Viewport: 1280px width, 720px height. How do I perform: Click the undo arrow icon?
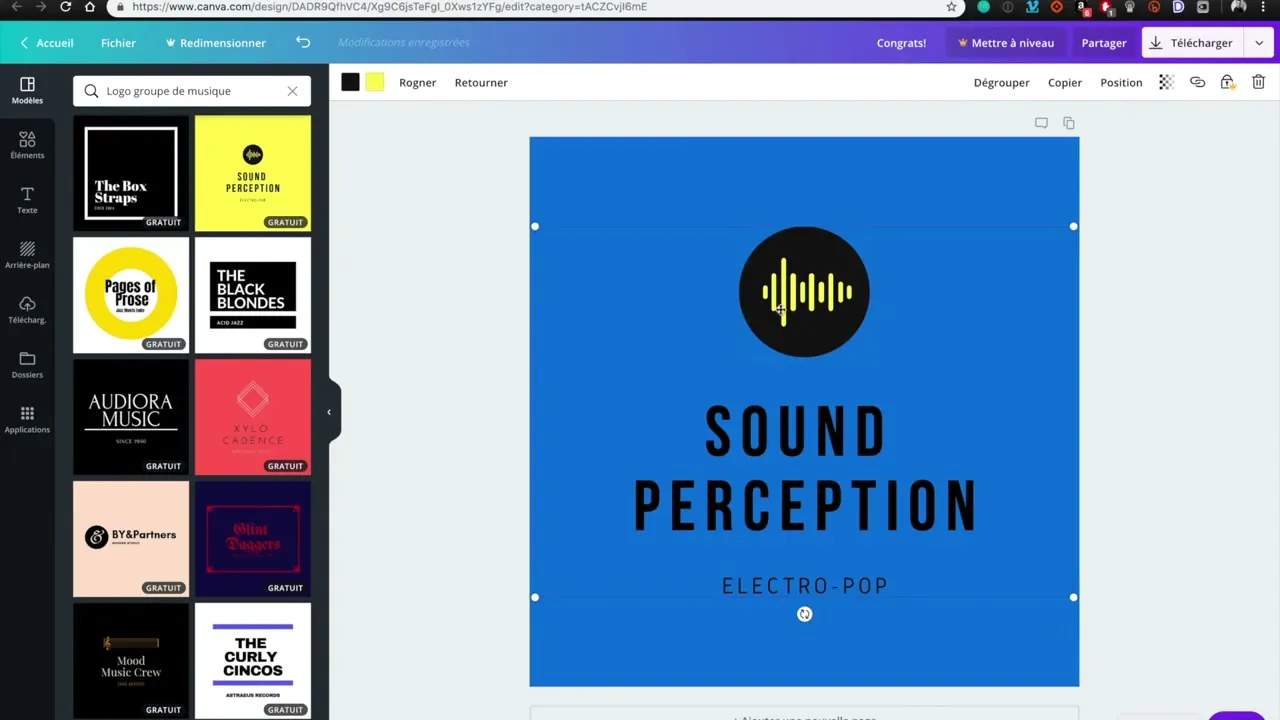pos(303,43)
